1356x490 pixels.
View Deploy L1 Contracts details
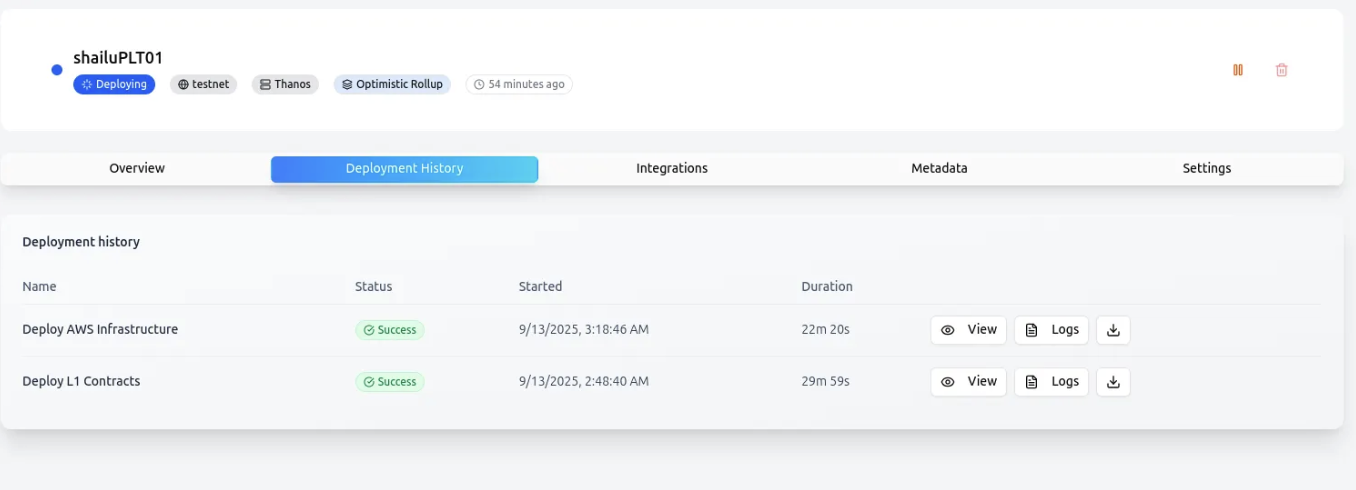click(x=968, y=382)
